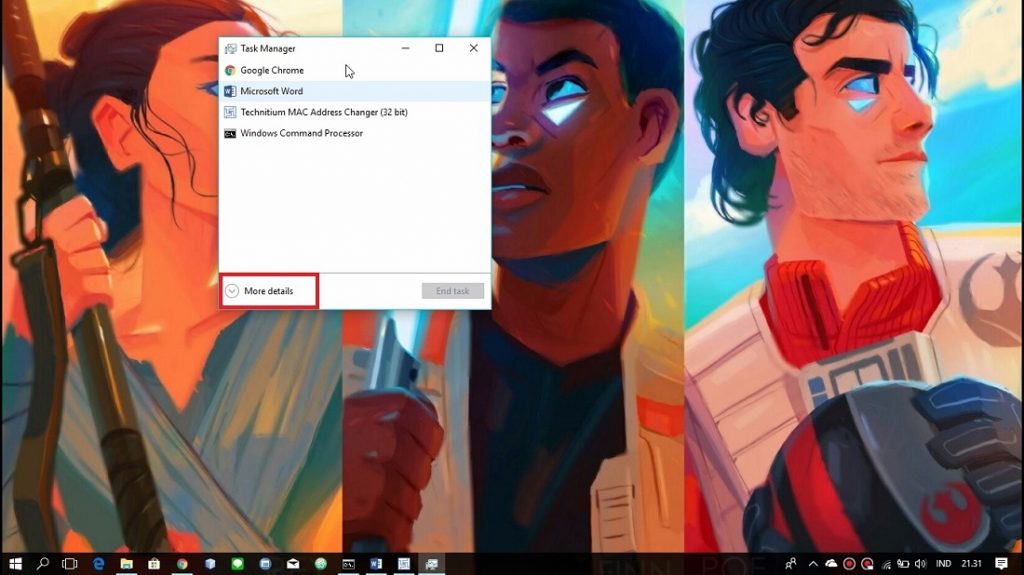Viewport: 1024px width, 575px height.
Task: Show hidden system tray icons
Action: (813, 564)
